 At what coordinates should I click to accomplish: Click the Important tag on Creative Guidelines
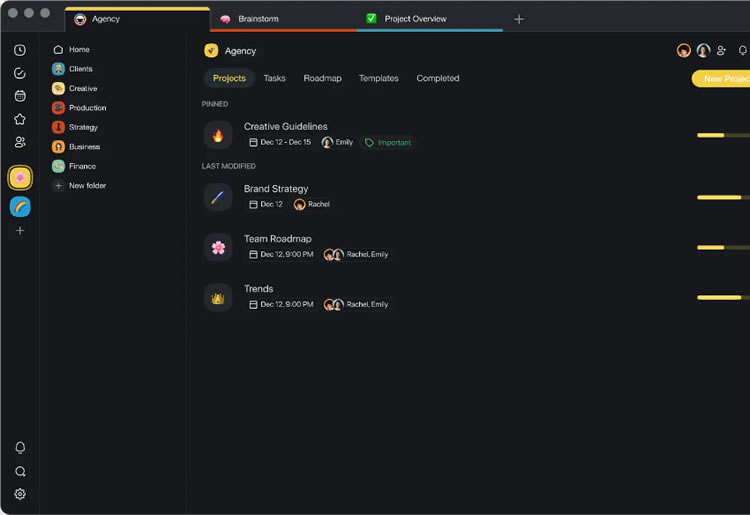(x=388, y=142)
